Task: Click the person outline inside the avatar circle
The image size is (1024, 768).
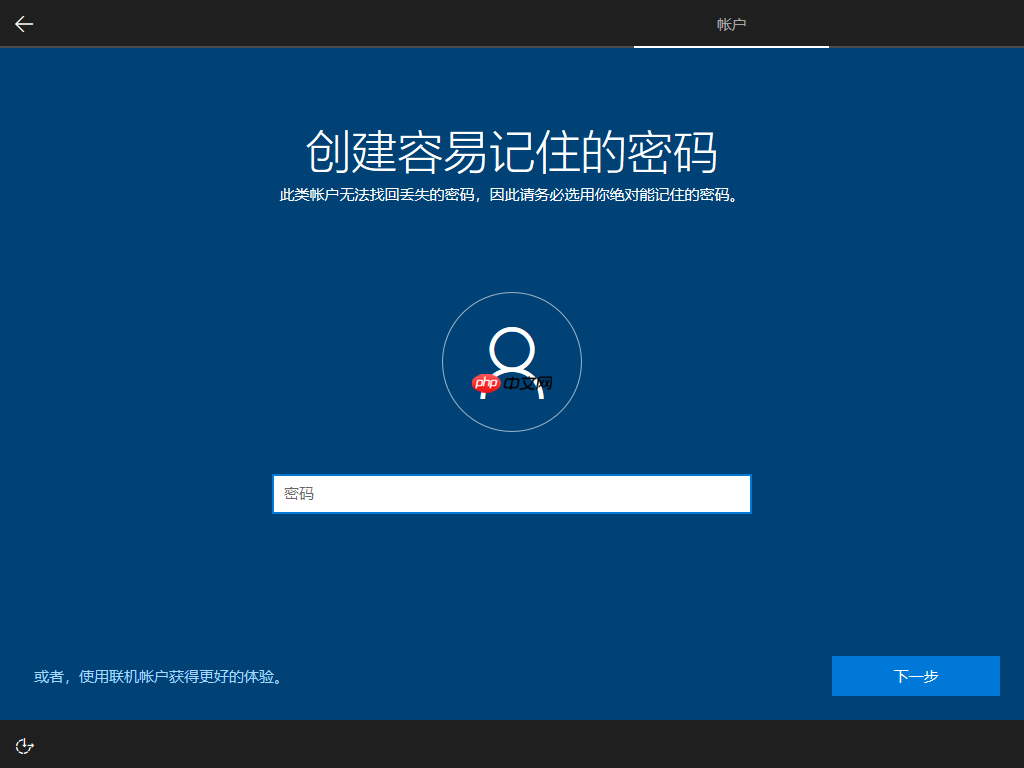Action: pyautogui.click(x=512, y=345)
